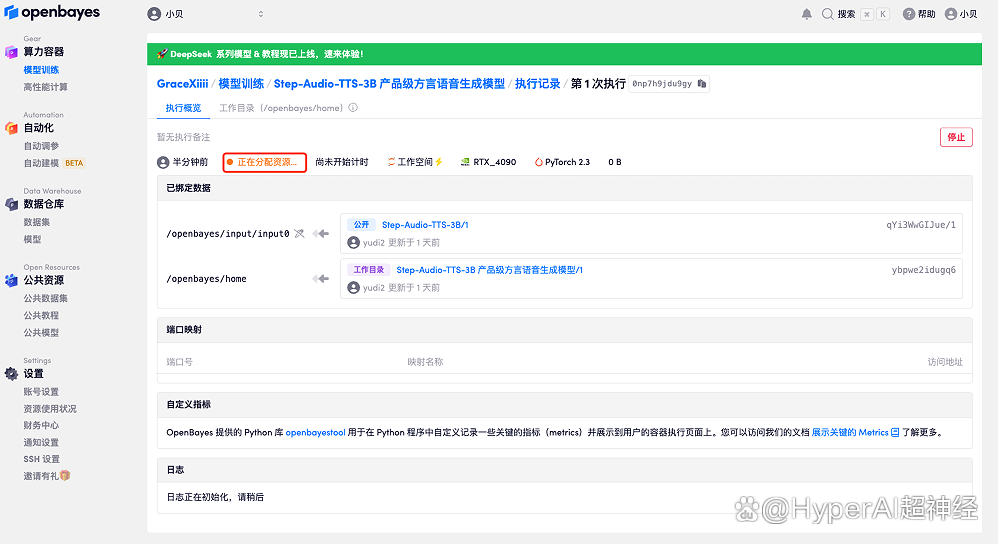
Task: Click the 停止 stop button
Action: pos(956,137)
